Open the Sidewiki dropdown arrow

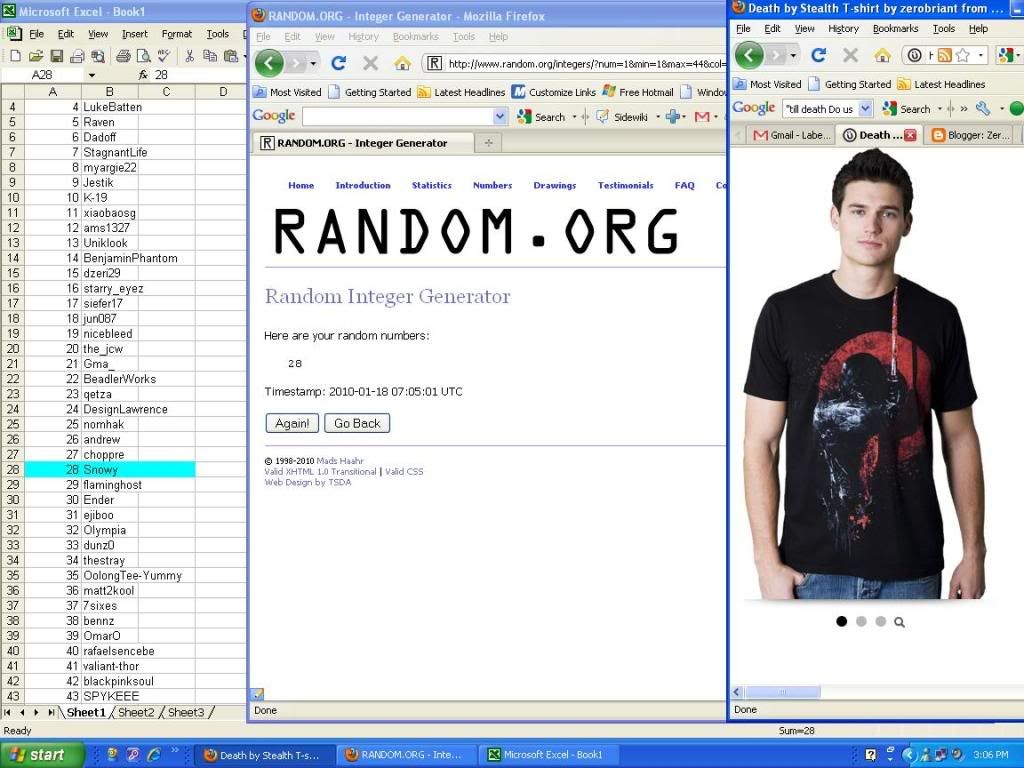(x=658, y=117)
